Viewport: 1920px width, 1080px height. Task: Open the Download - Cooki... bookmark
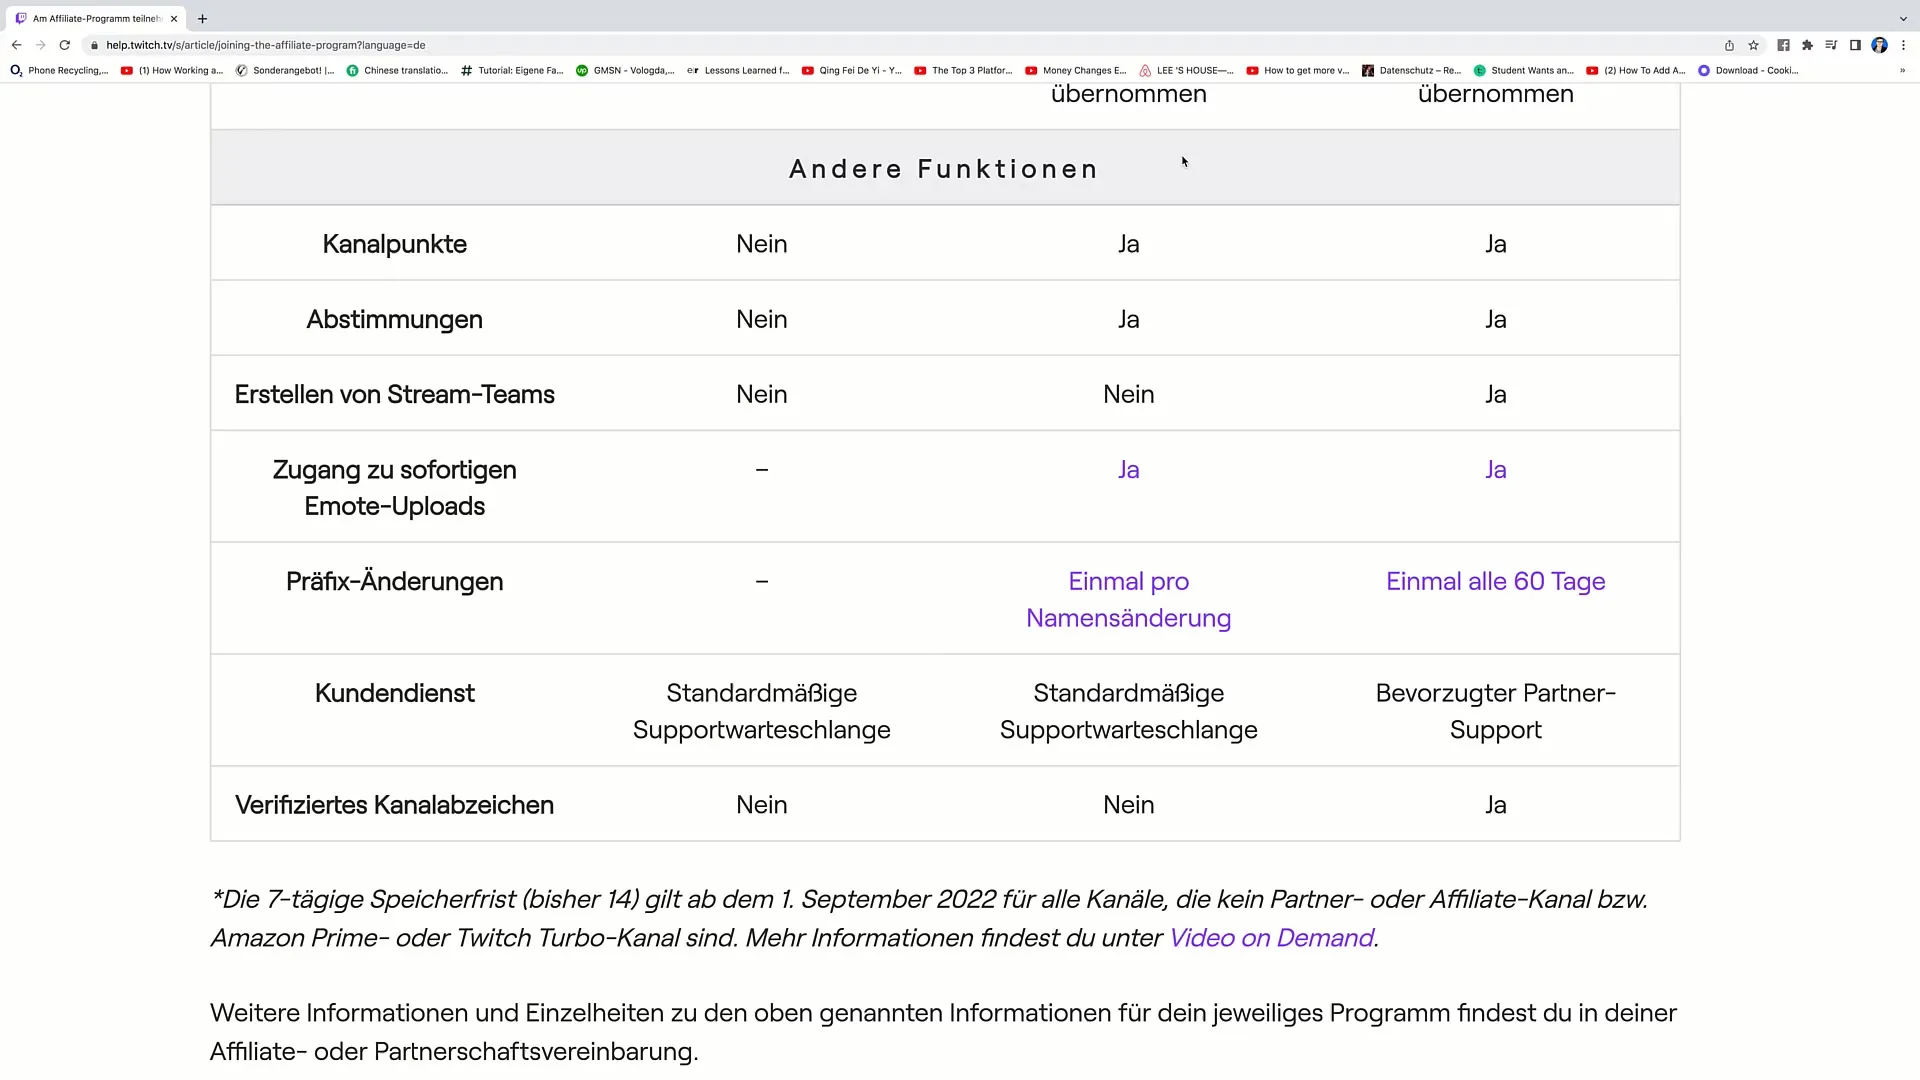coord(1749,71)
